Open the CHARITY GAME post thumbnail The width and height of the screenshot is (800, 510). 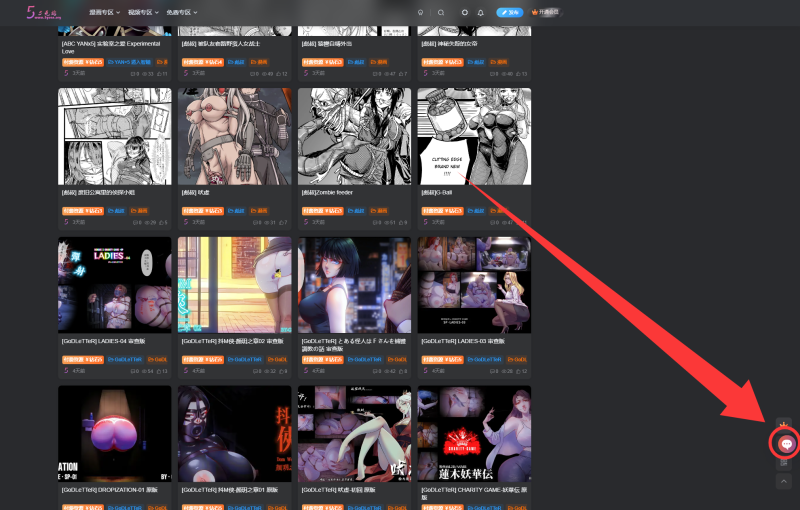(x=474, y=433)
